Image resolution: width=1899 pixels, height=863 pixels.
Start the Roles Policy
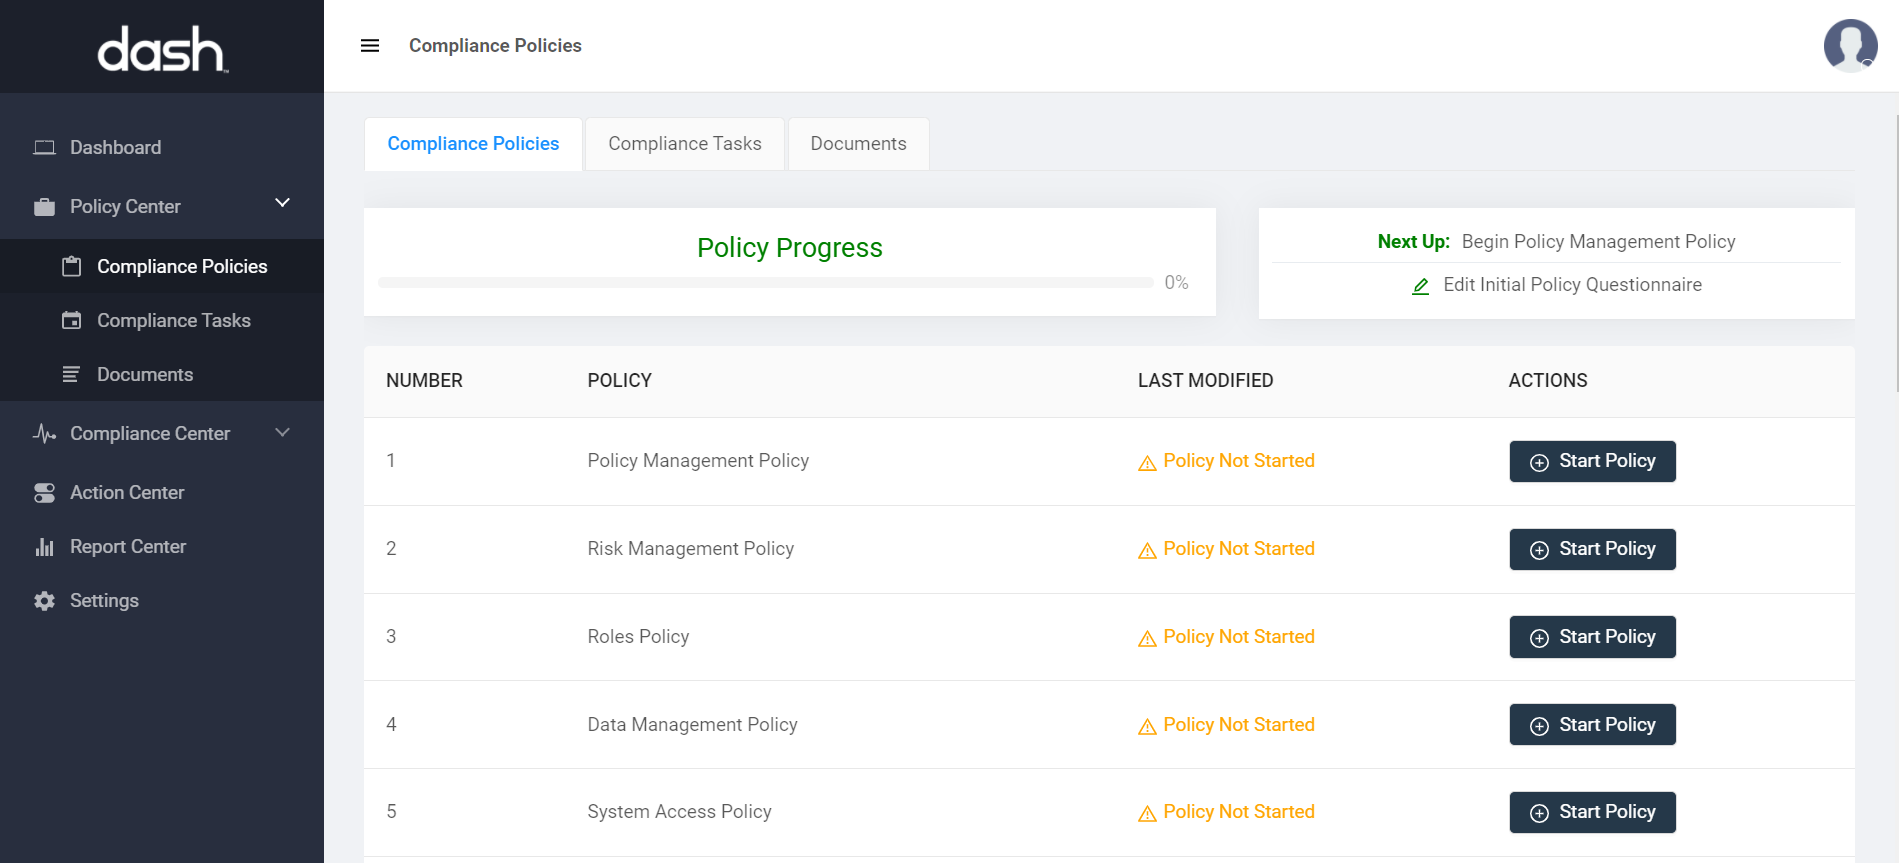click(x=1592, y=637)
